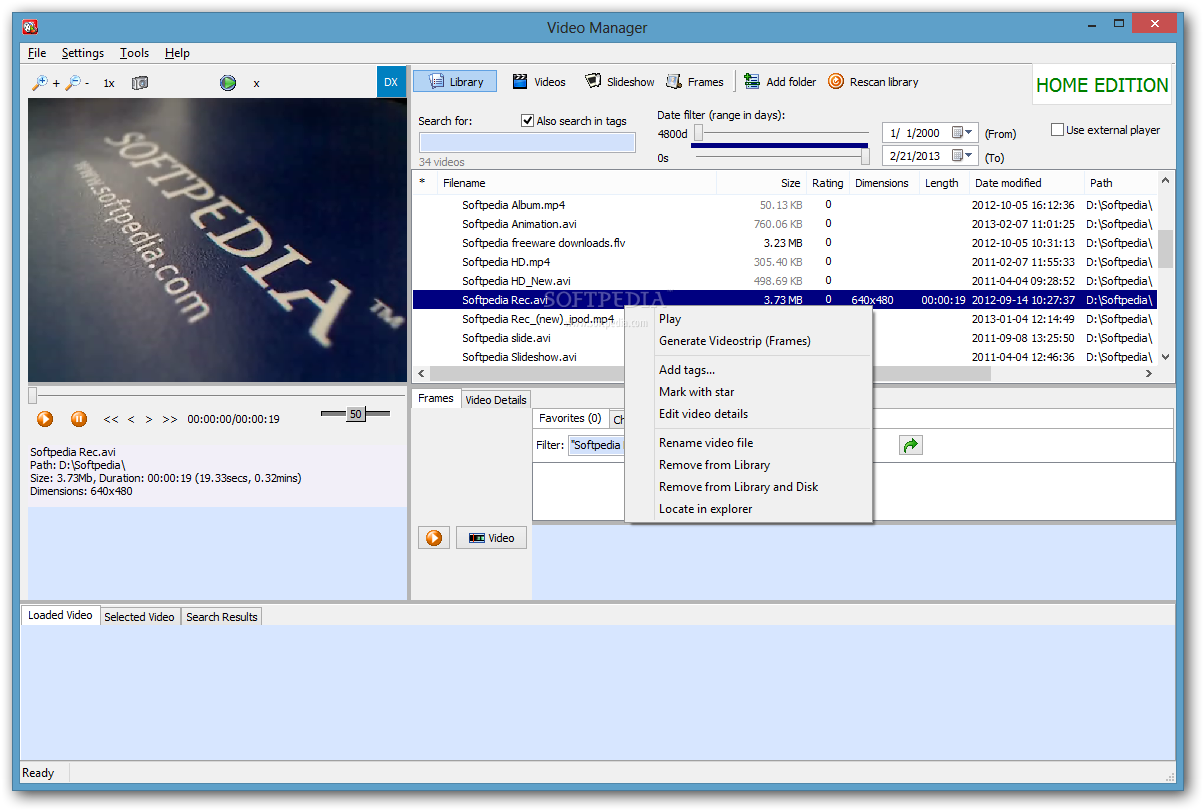1204x811 pixels.
Task: Click Rescan library
Action: 873,82
